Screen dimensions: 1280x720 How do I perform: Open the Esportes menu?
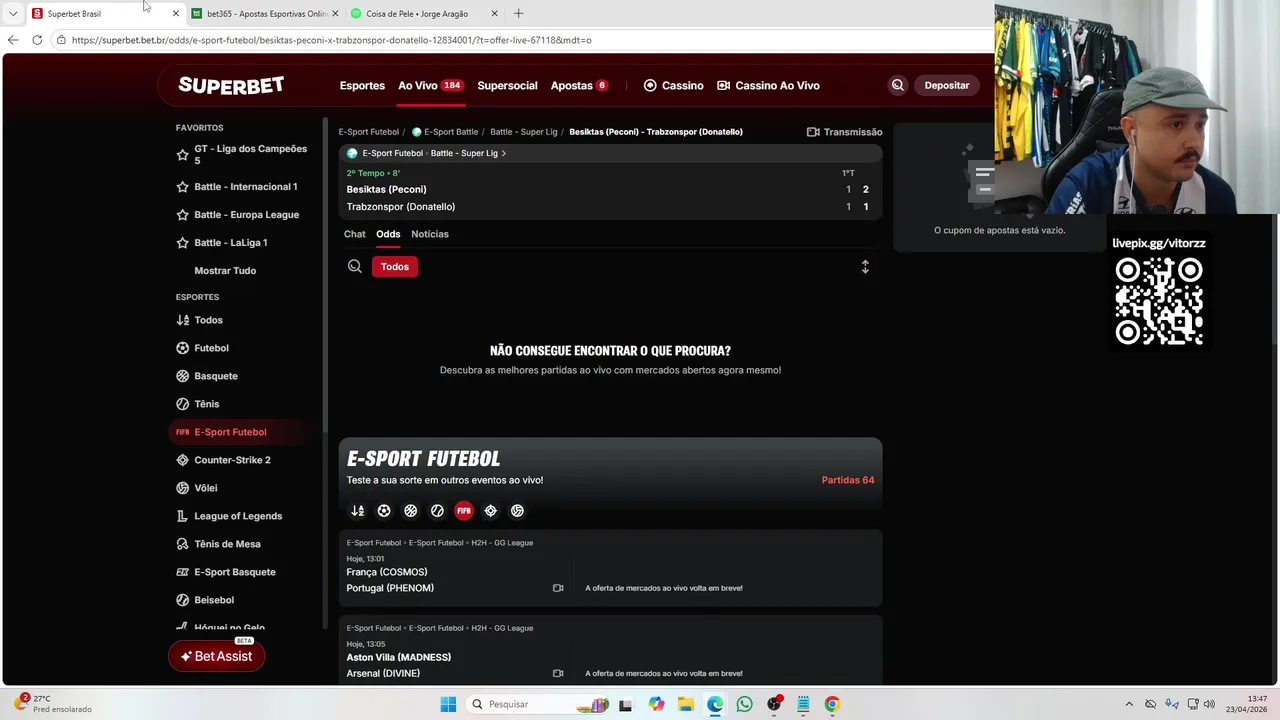point(362,85)
